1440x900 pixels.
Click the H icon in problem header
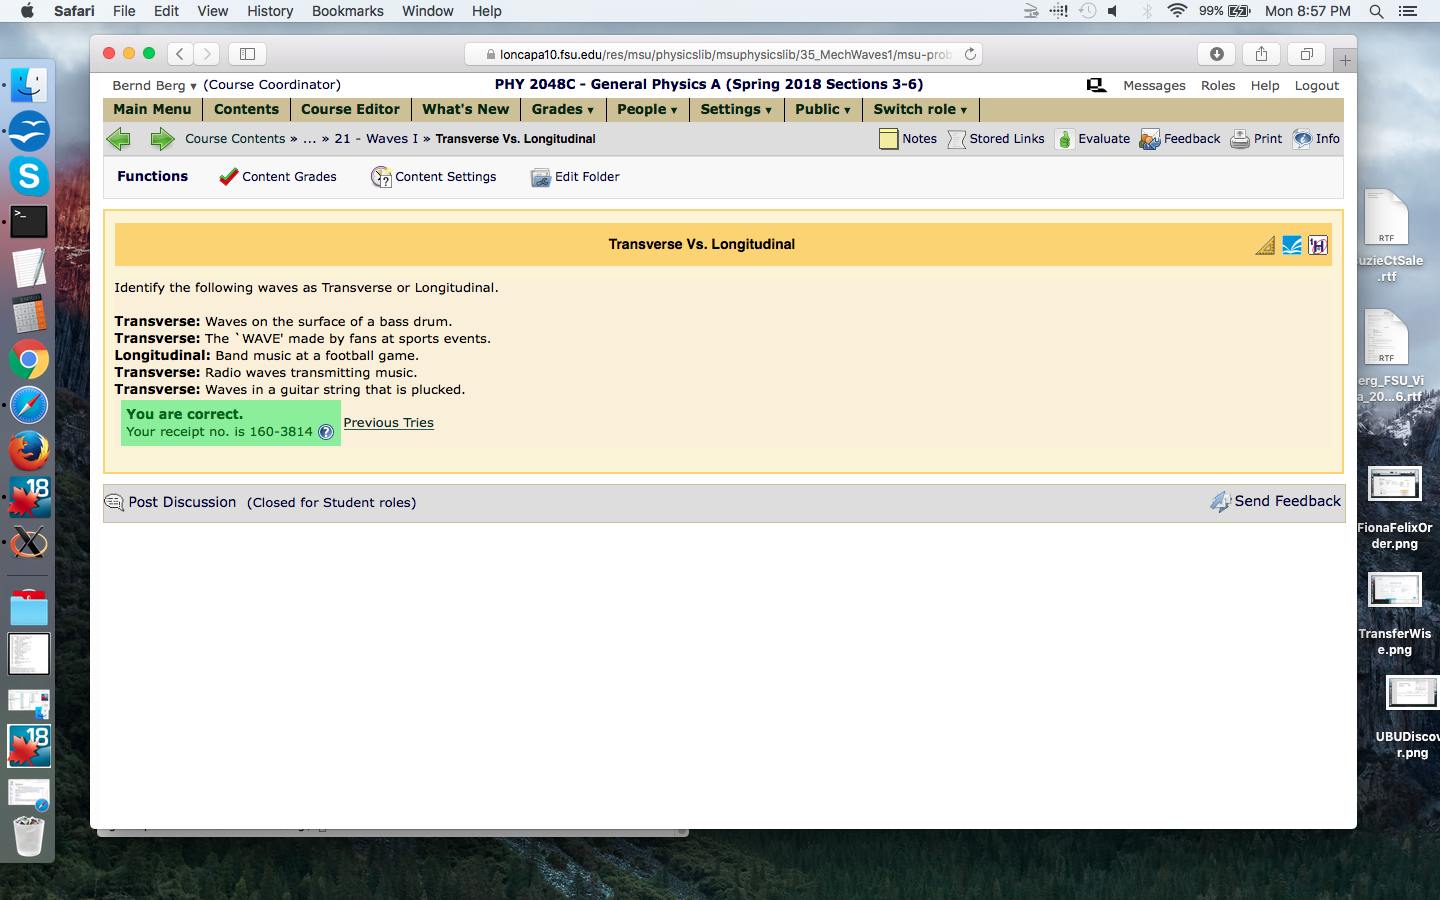pos(1318,245)
